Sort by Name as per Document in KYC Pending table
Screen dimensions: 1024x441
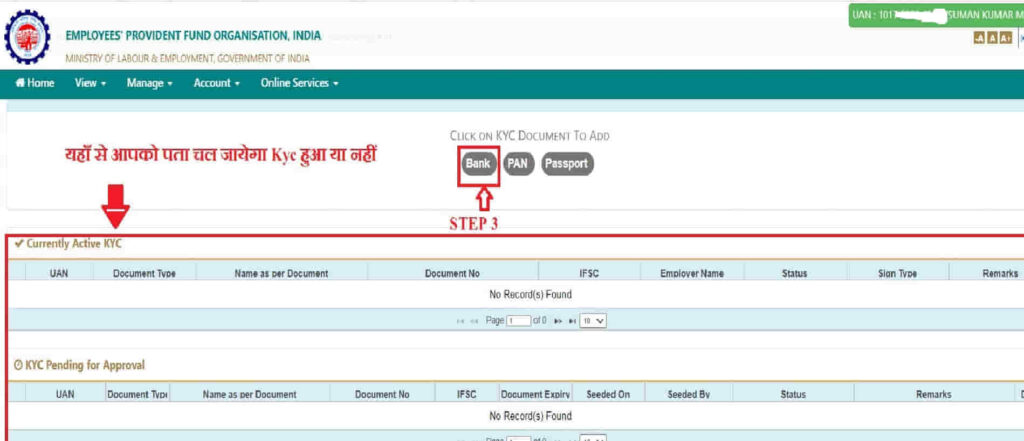tap(249, 395)
